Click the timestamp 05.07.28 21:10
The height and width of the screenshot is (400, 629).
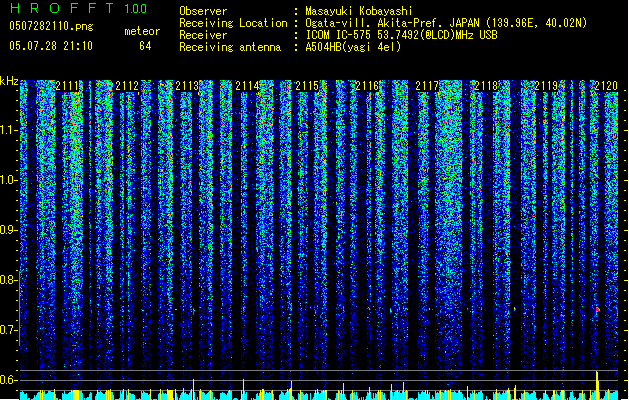click(51, 46)
